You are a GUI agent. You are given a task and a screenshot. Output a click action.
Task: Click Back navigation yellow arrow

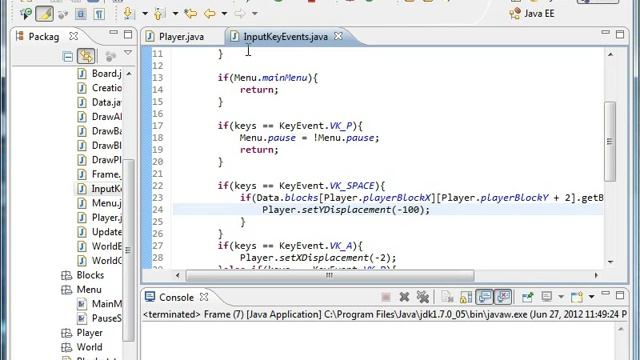coord(210,13)
